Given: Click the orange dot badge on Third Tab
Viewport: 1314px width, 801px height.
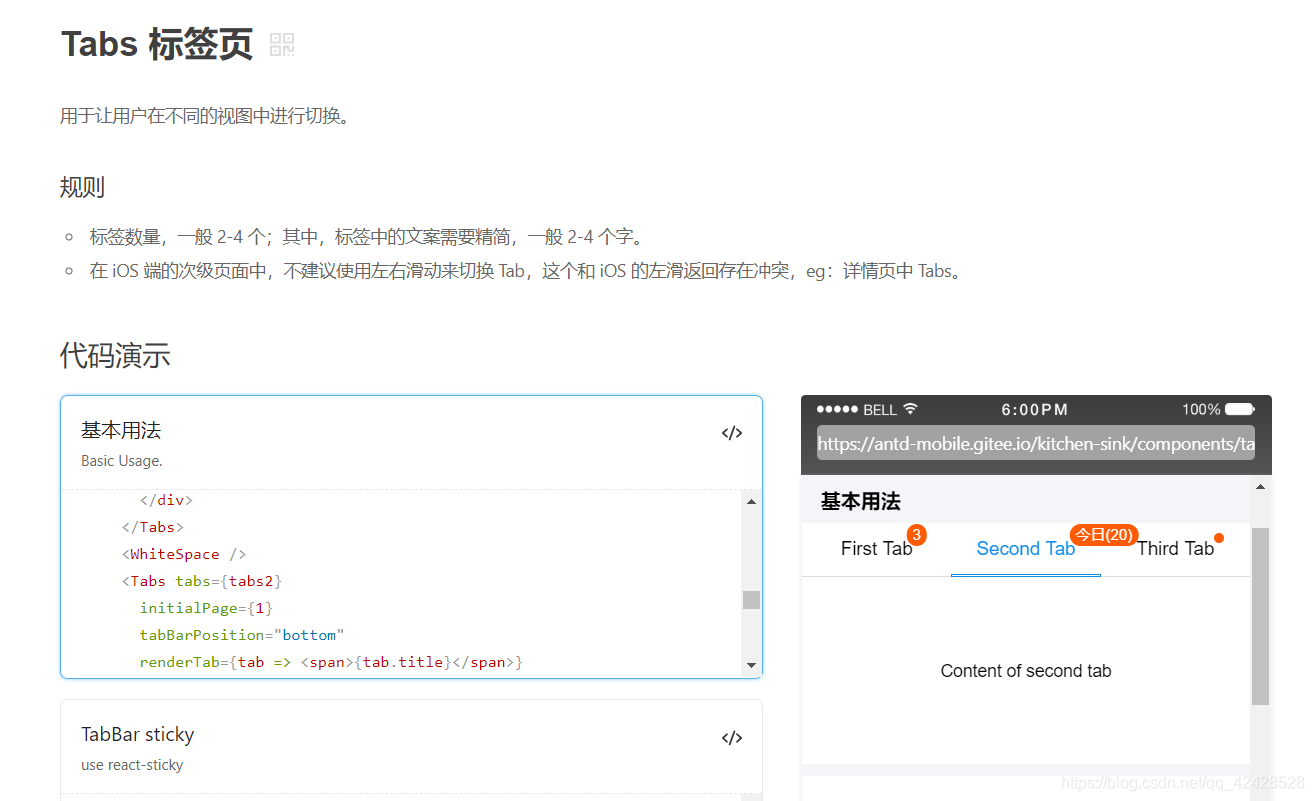Looking at the screenshot, I should [x=1219, y=538].
